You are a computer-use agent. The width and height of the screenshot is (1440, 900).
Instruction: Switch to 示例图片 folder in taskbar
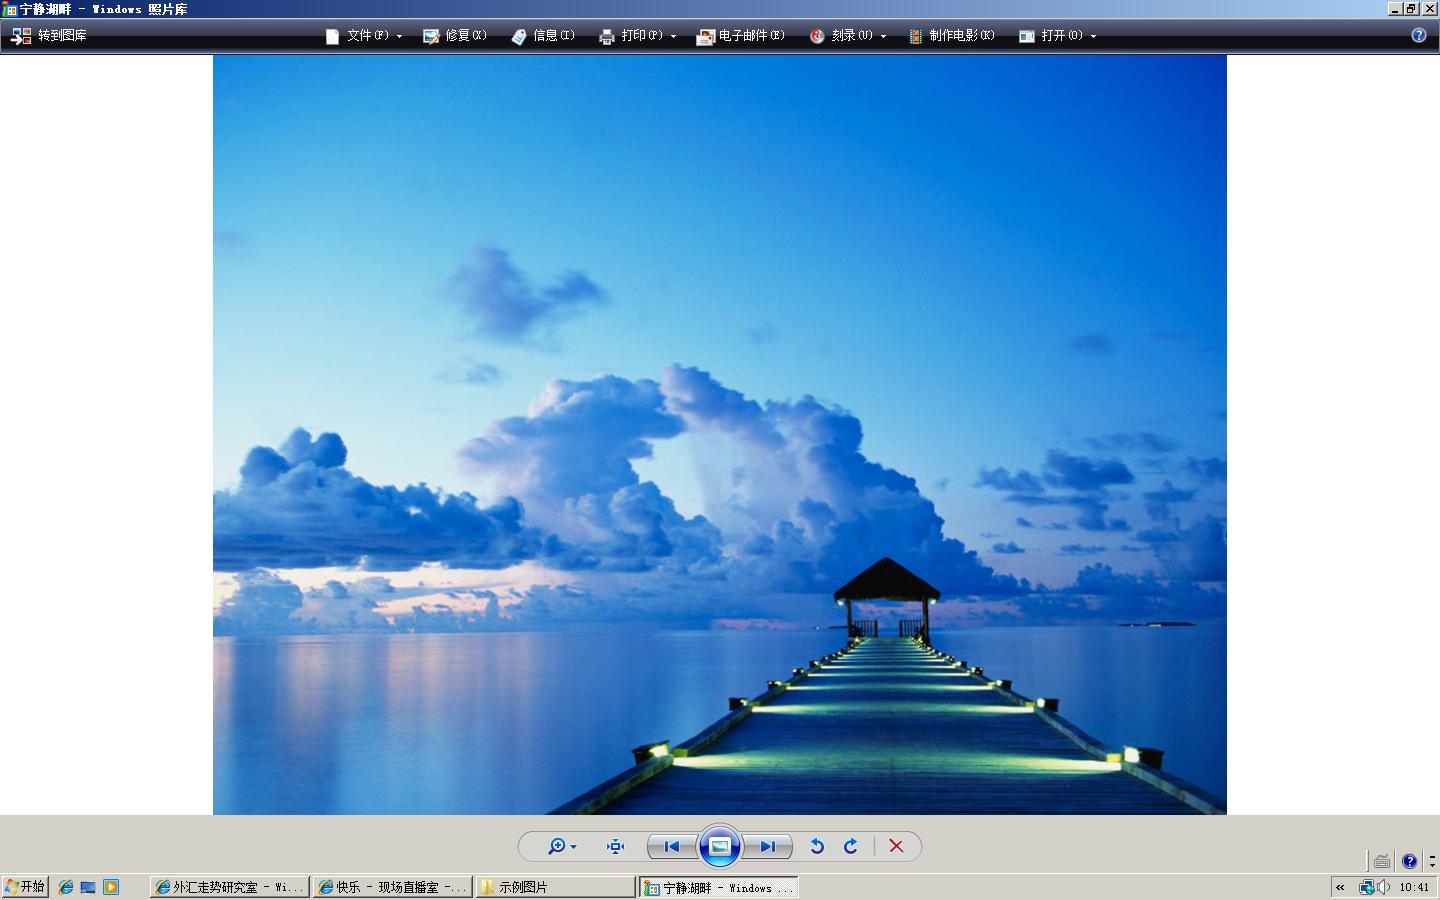pyautogui.click(x=555, y=887)
